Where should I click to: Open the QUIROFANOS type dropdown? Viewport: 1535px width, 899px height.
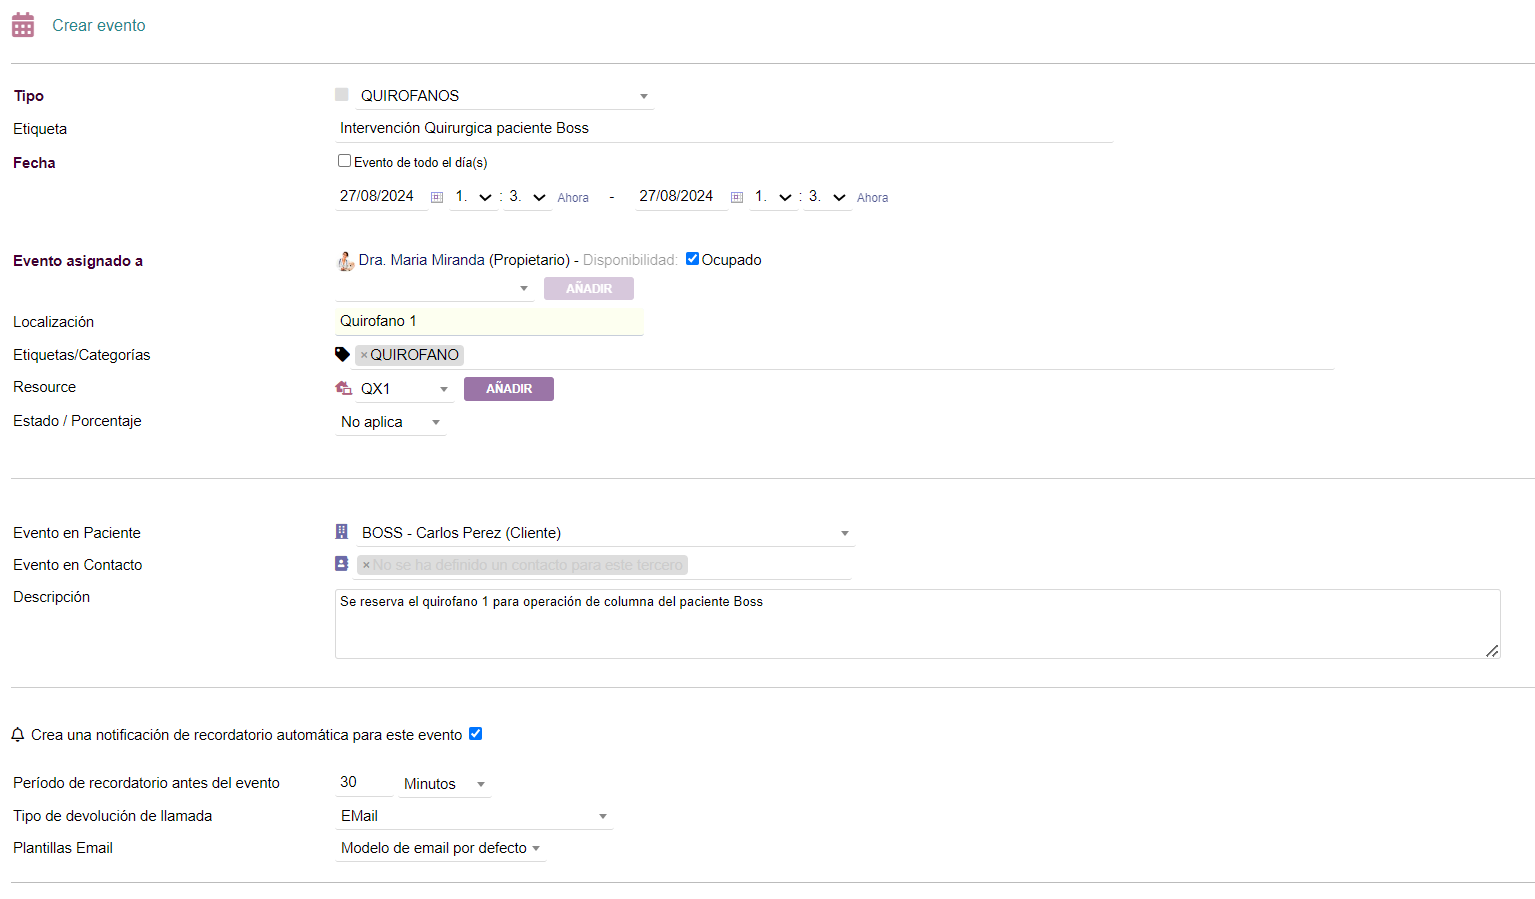pos(505,96)
